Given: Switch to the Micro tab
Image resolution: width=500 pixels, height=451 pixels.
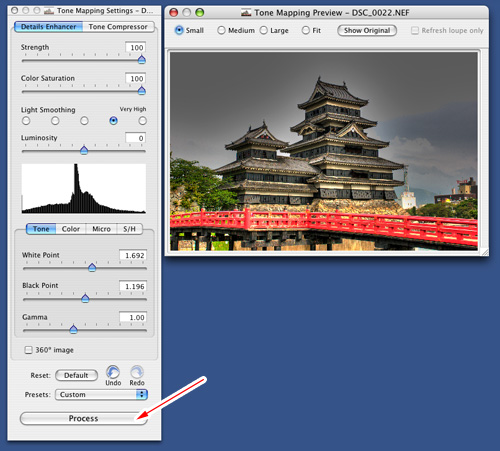Looking at the screenshot, I should click(101, 229).
